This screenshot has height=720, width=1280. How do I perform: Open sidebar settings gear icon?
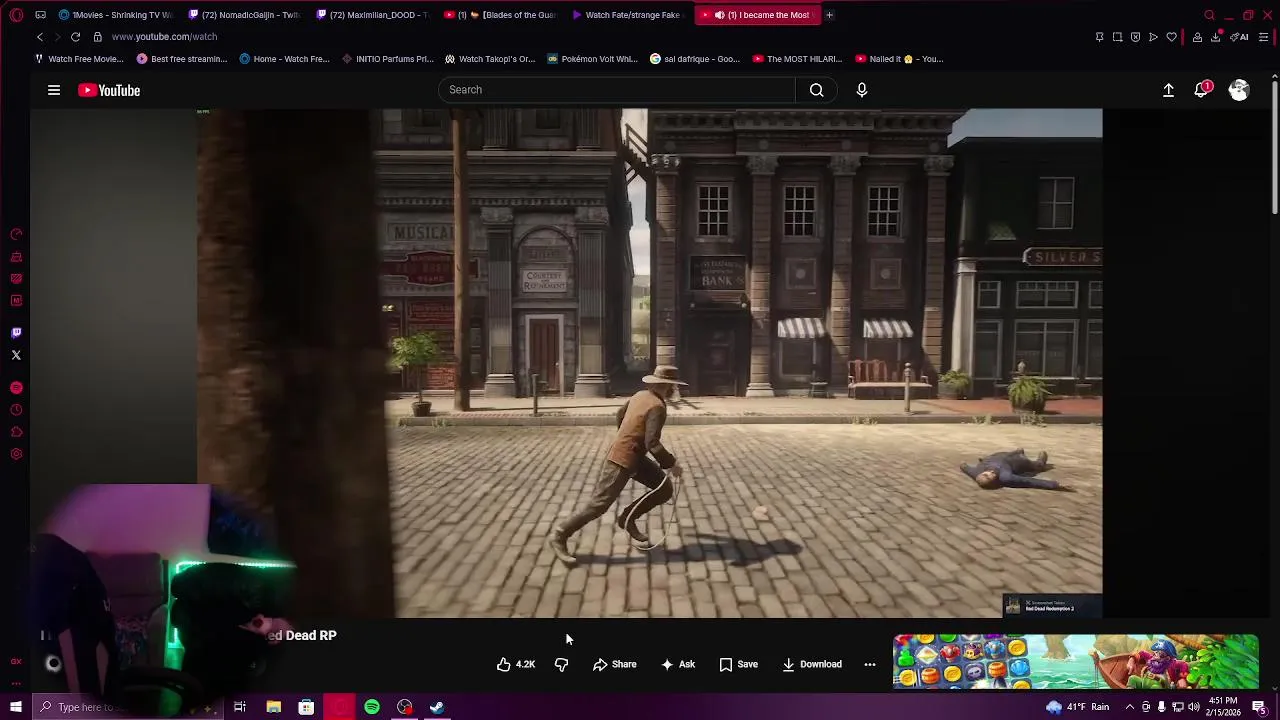click(x=16, y=454)
